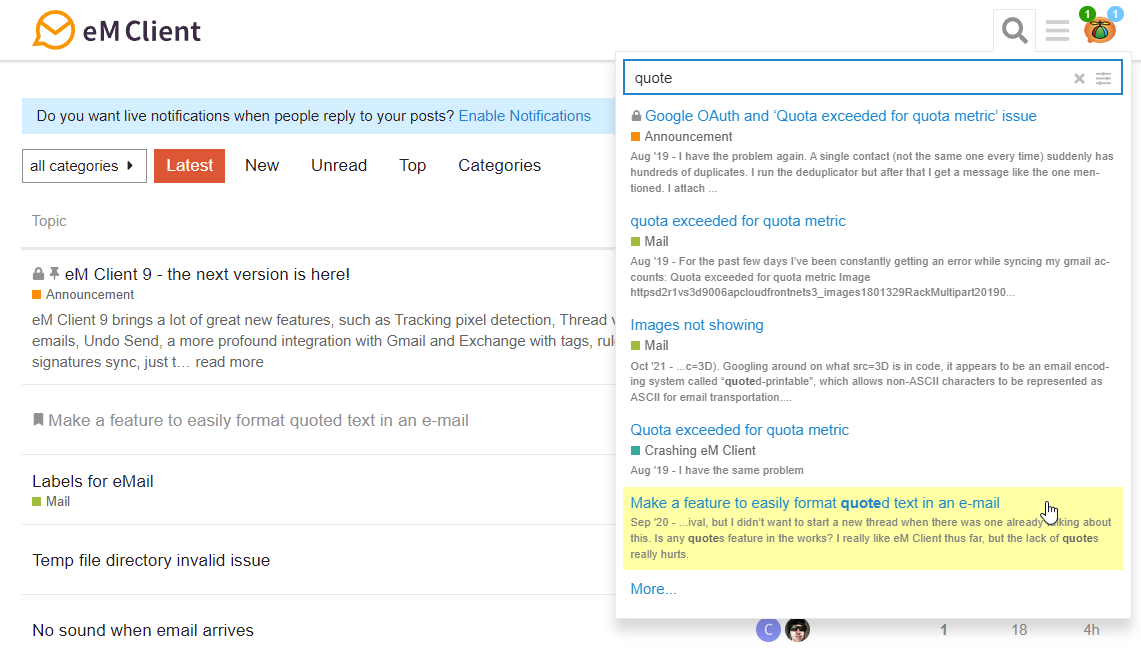Click Mail category under quota exceeded result

649,242
